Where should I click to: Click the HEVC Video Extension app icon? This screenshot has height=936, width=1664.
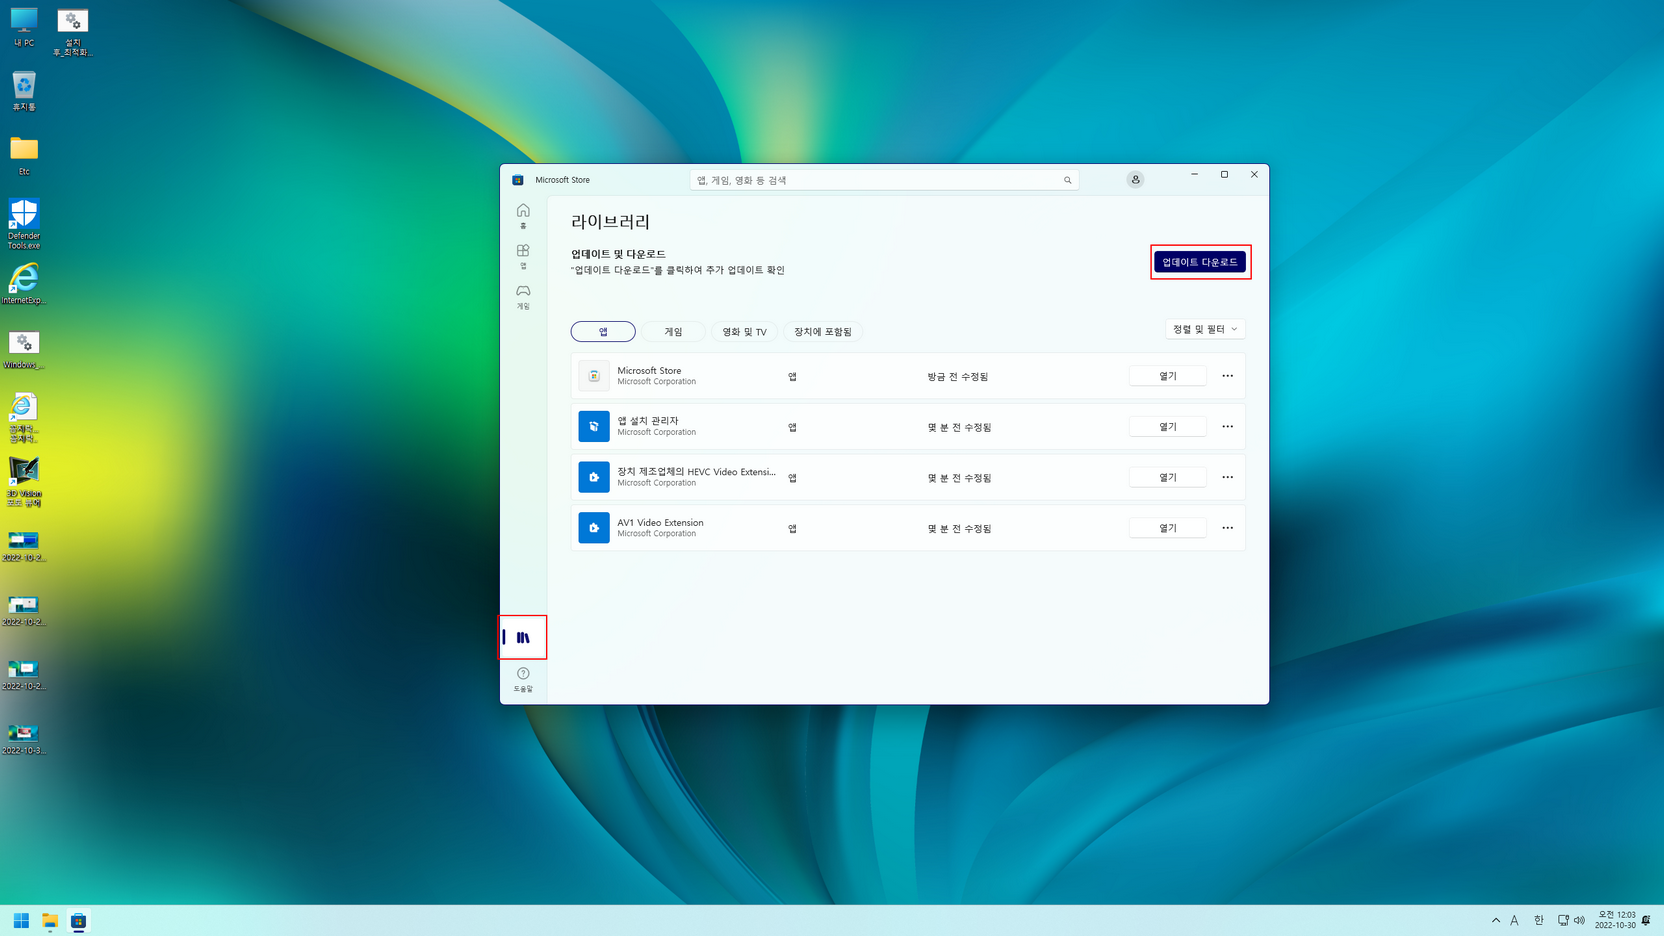(x=594, y=477)
